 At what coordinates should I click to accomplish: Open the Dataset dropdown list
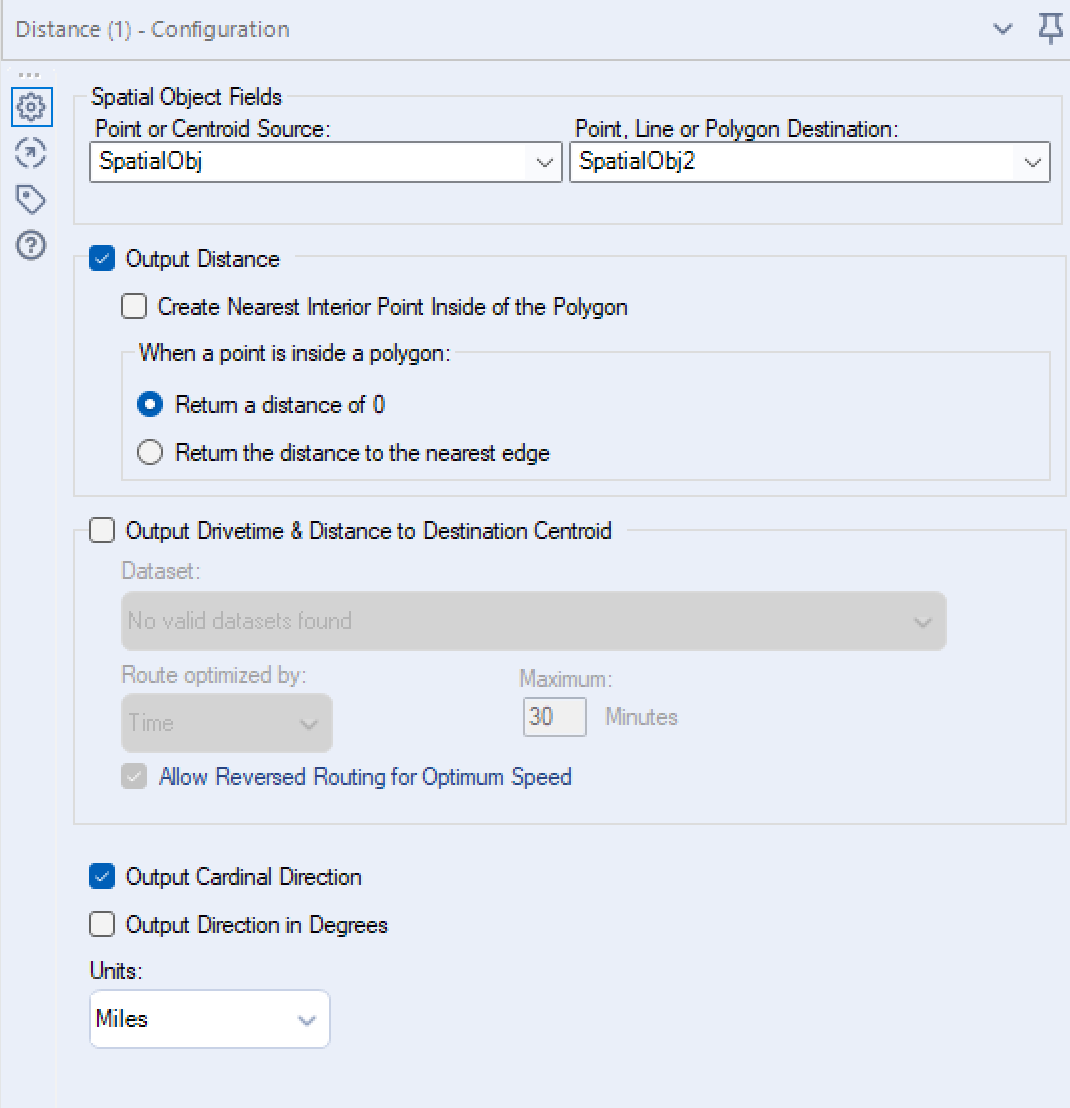[x=533, y=621]
